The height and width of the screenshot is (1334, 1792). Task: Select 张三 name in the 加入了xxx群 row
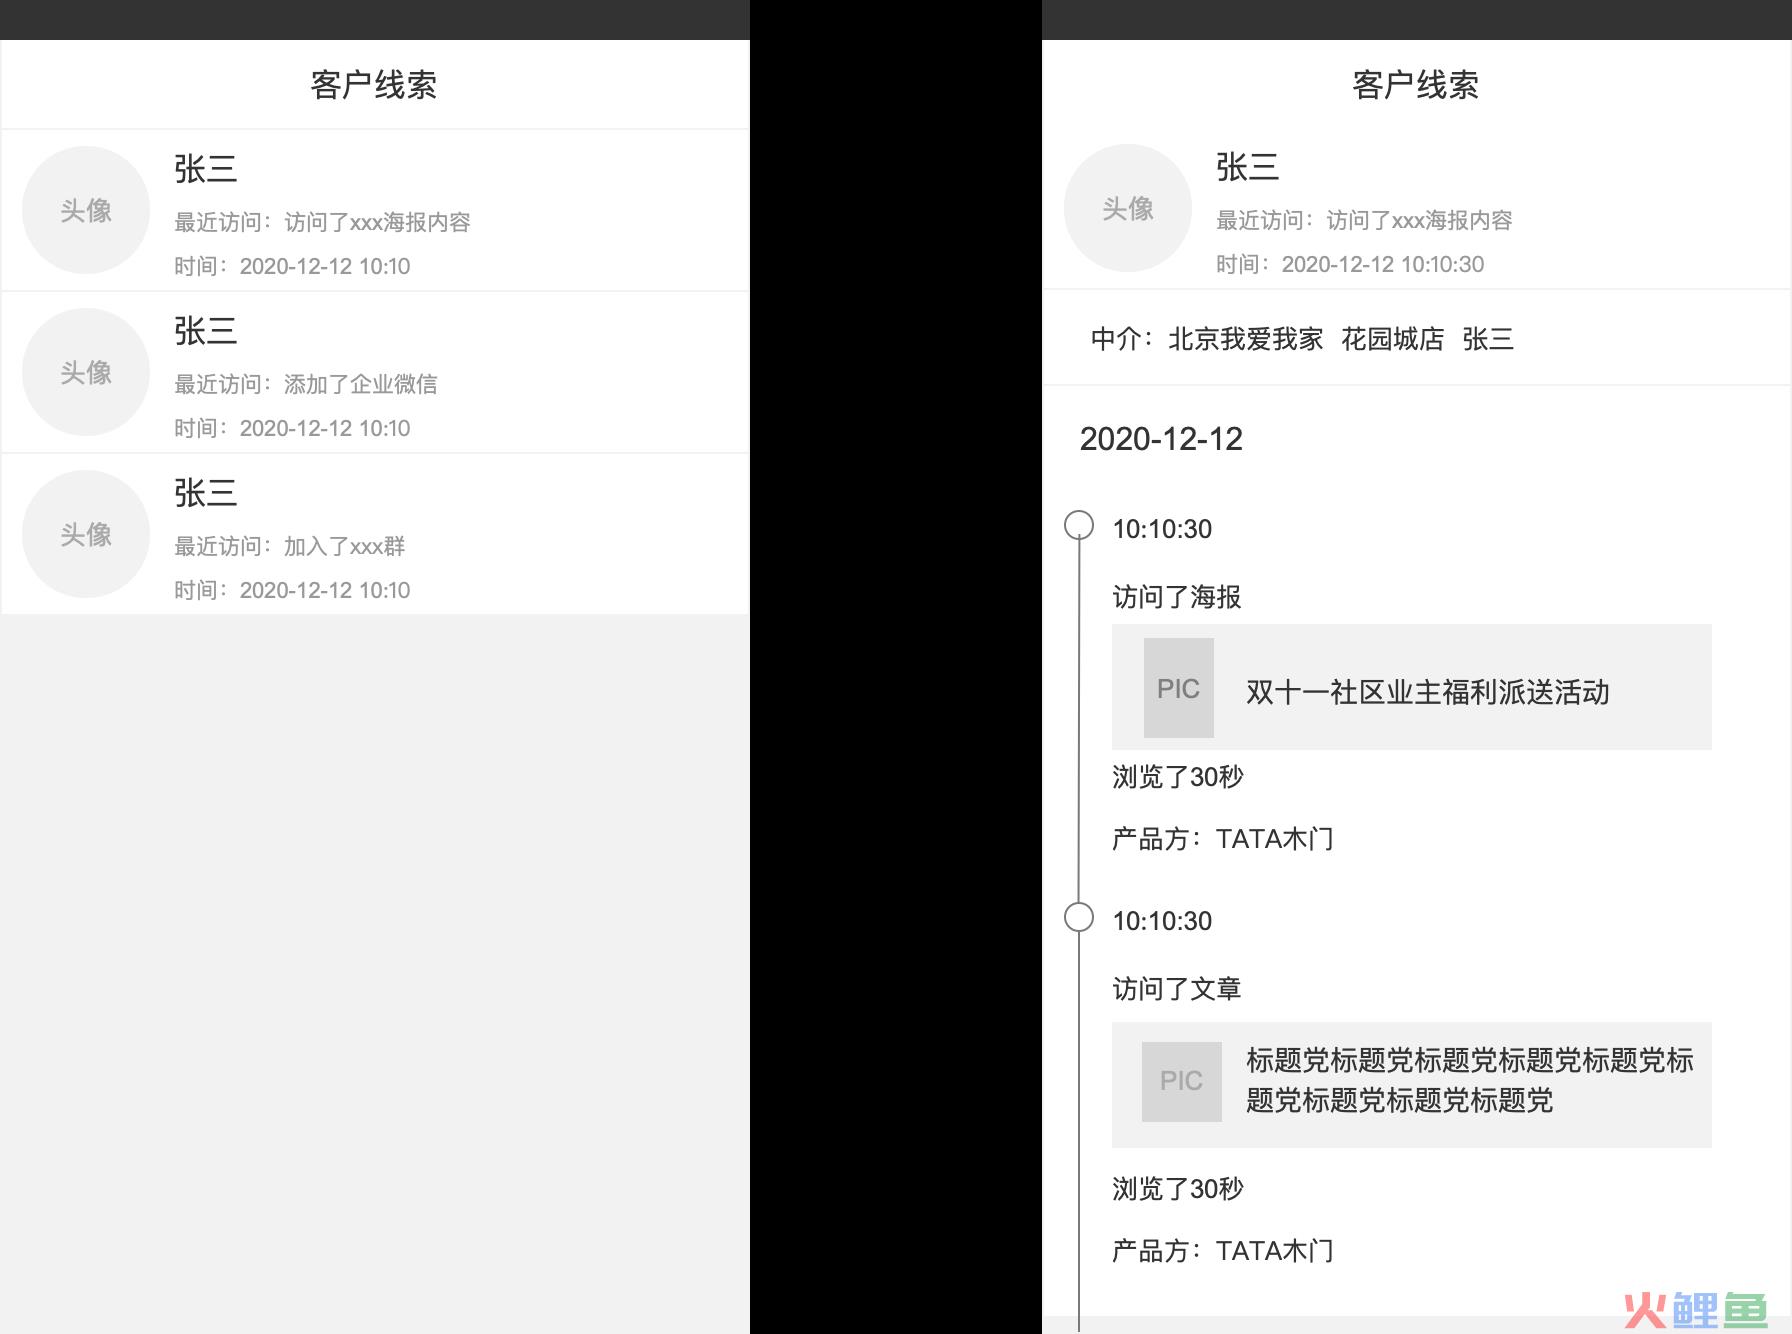(206, 493)
